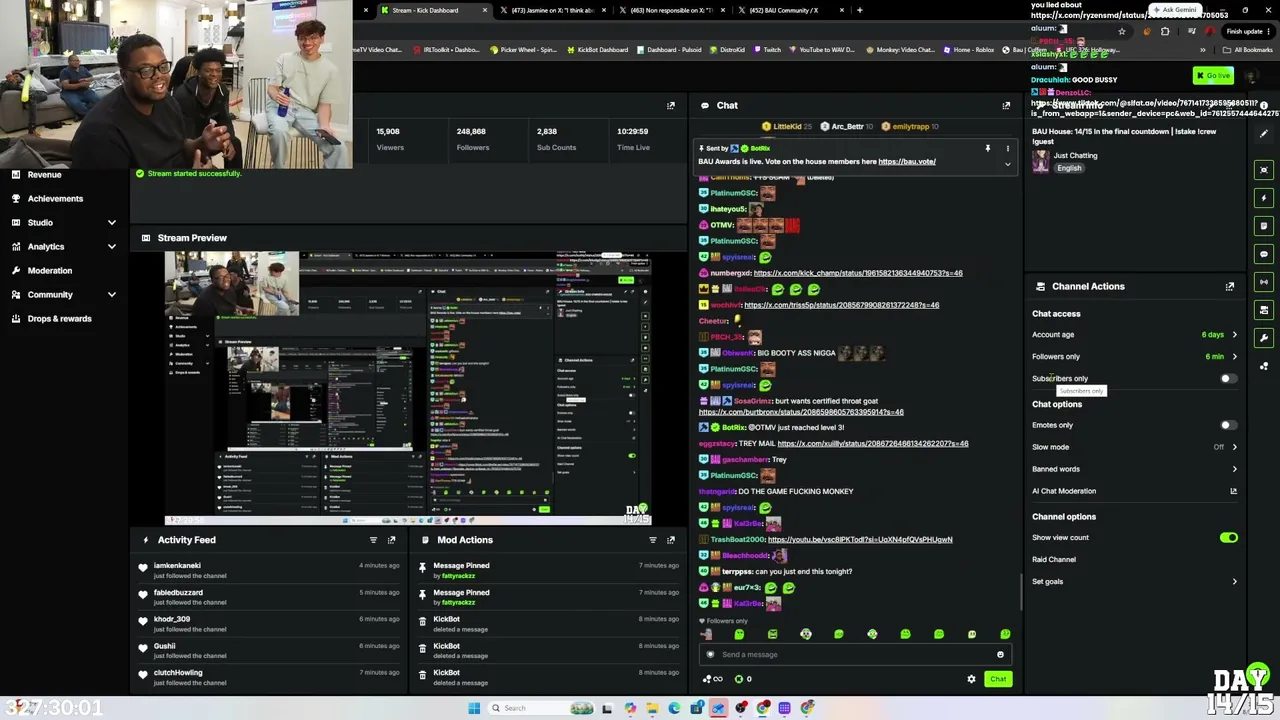Click the pencil edit stream info icon

tap(1264, 133)
